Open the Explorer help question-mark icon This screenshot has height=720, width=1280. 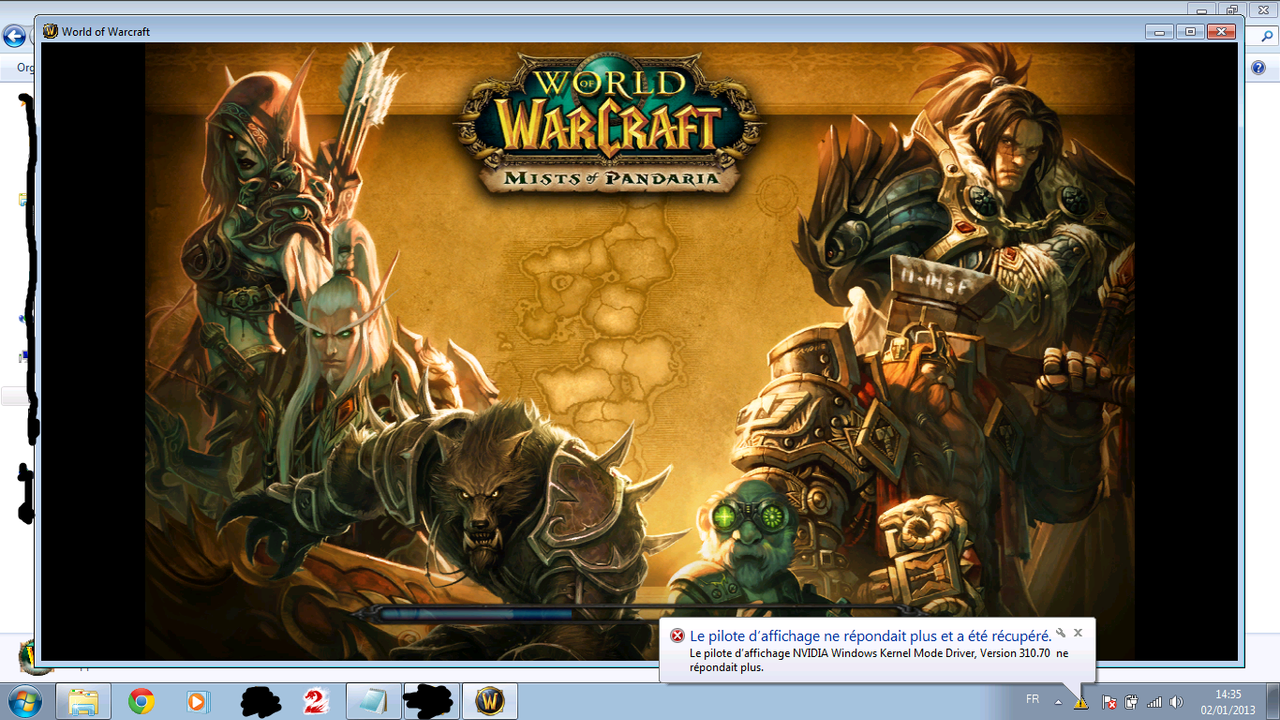click(x=1259, y=68)
